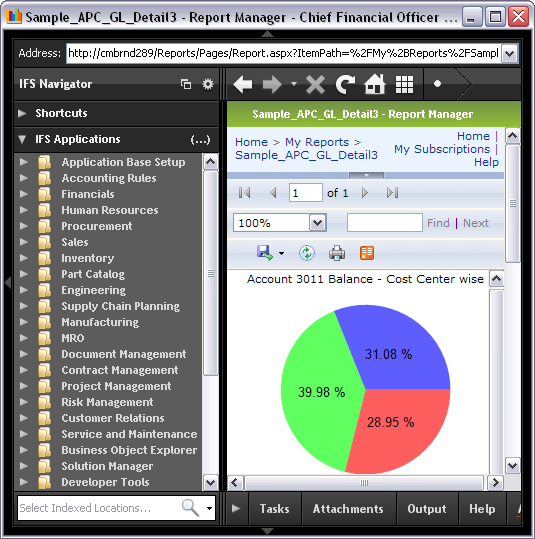Refresh the report with green arrows icon
535x539 pixels.
tap(307, 253)
